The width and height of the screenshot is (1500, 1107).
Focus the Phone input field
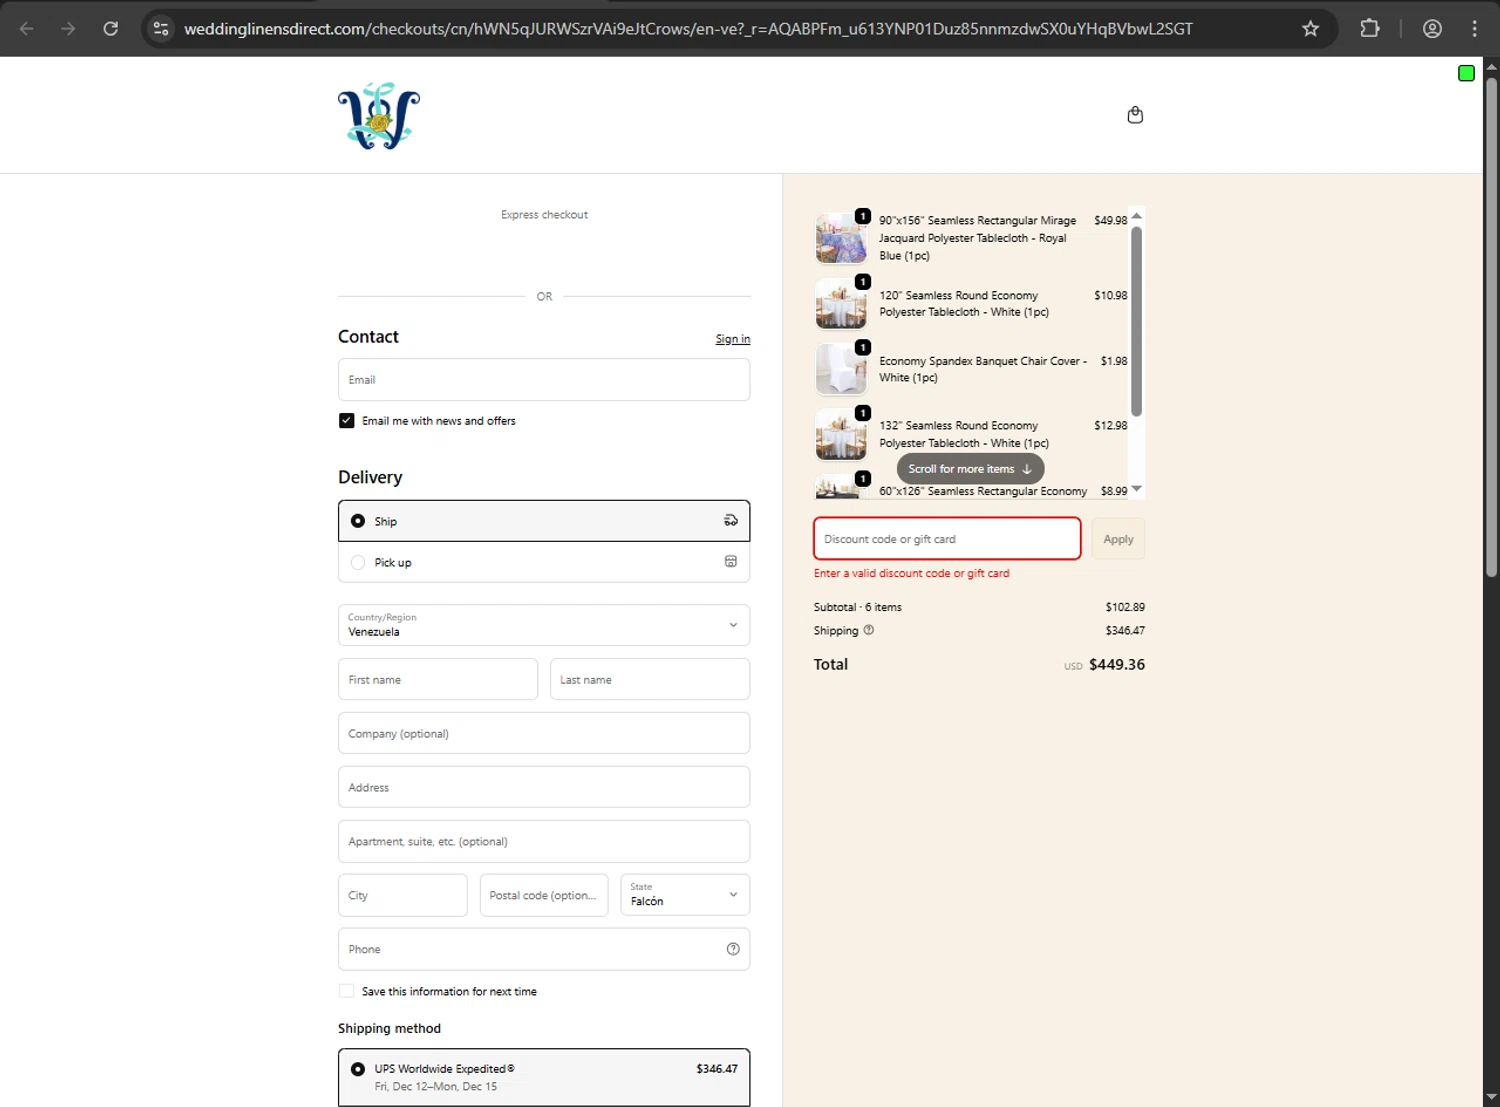[544, 949]
